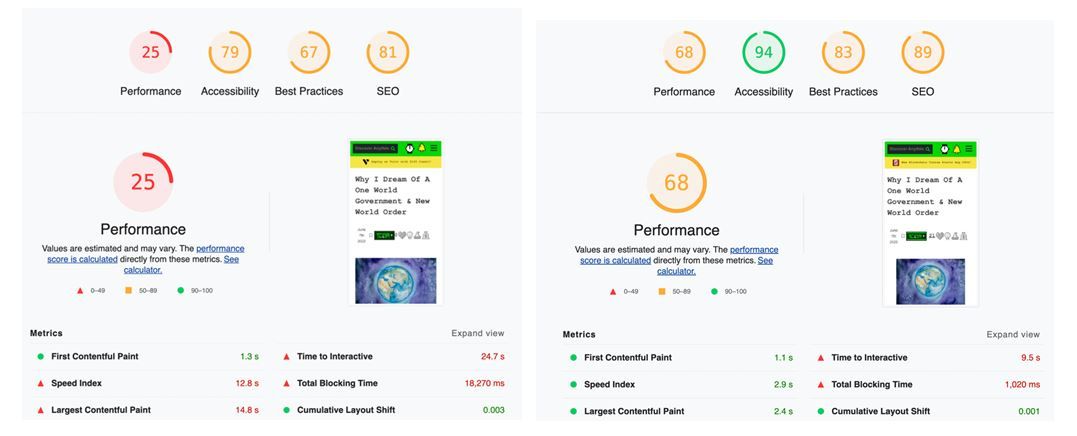Select Largest Contentful Paint row showing 2.4 s
The height and width of the screenshot is (436, 1077).
[680, 411]
